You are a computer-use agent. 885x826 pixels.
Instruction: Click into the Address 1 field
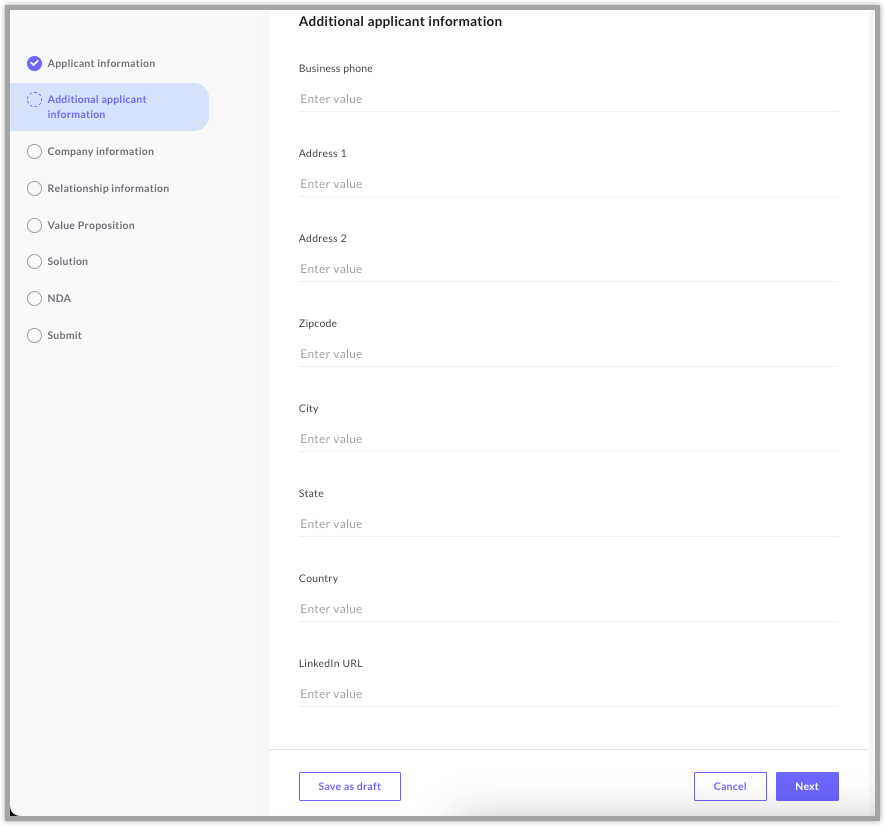tap(568, 184)
